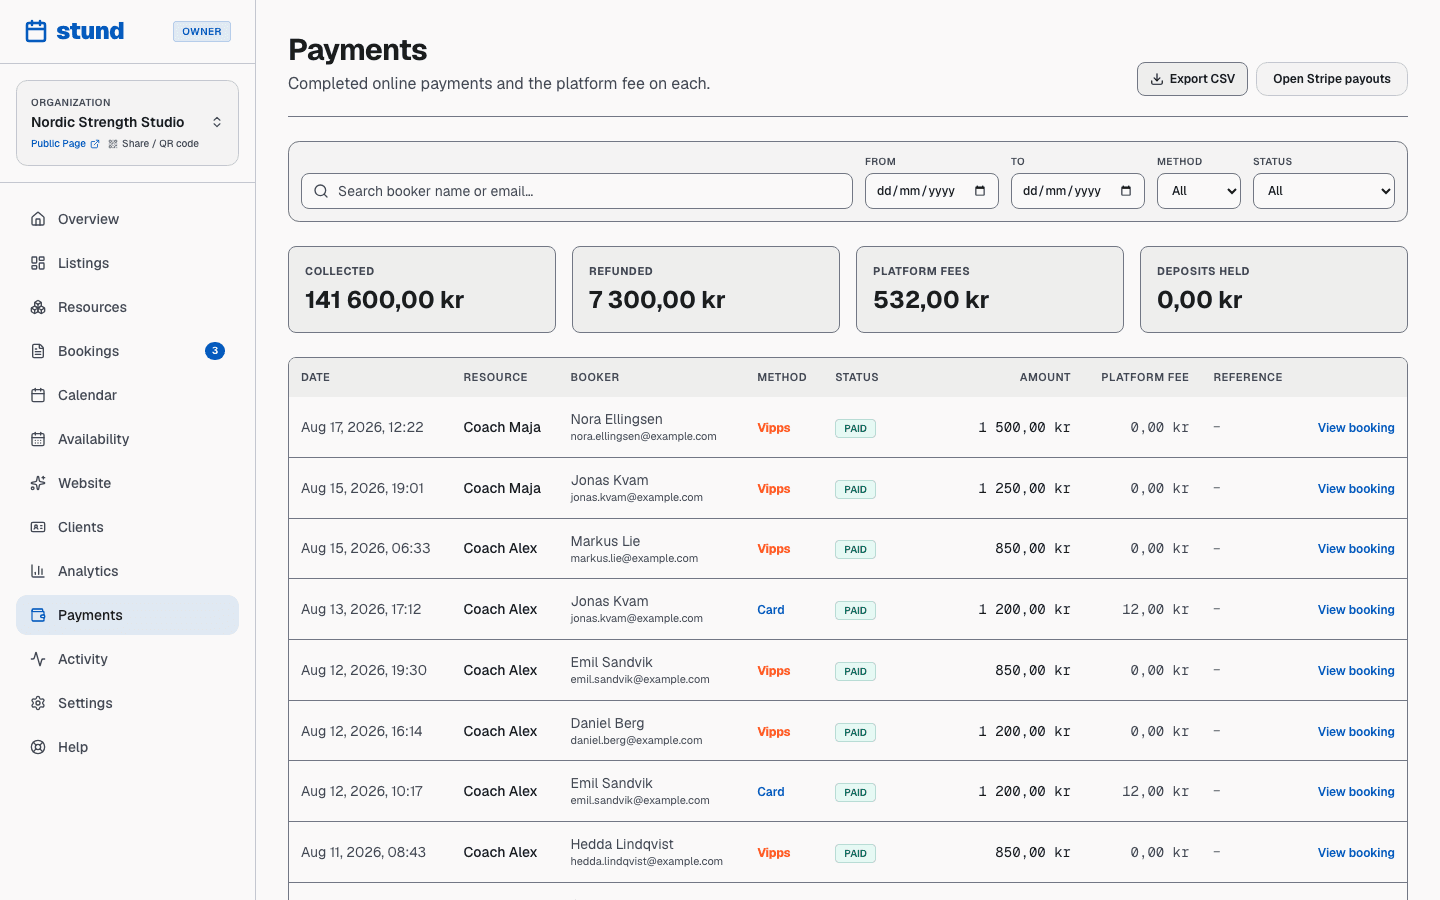Screen dimensions: 1440x900
Task: Open the Public Page link
Action: [x=65, y=144]
